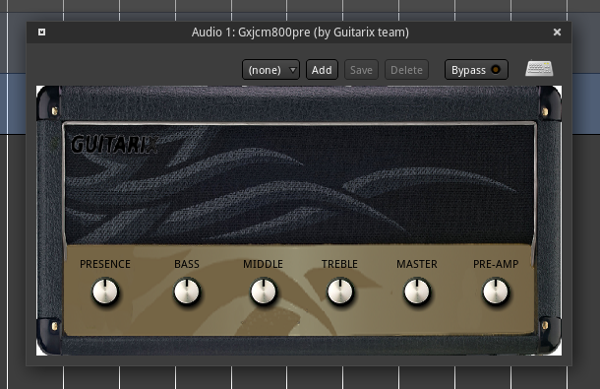Click the Add preset button

click(x=322, y=70)
